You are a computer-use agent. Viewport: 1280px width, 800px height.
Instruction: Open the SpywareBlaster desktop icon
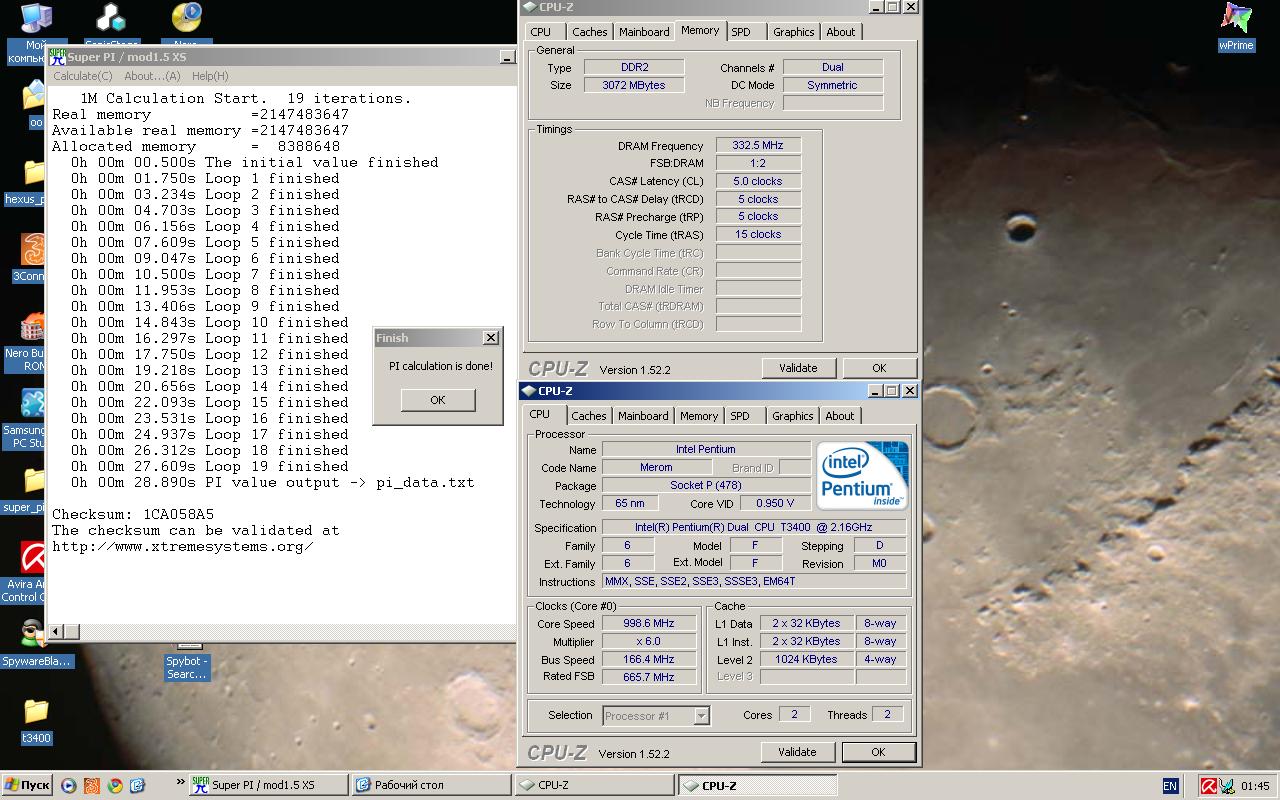[35, 634]
